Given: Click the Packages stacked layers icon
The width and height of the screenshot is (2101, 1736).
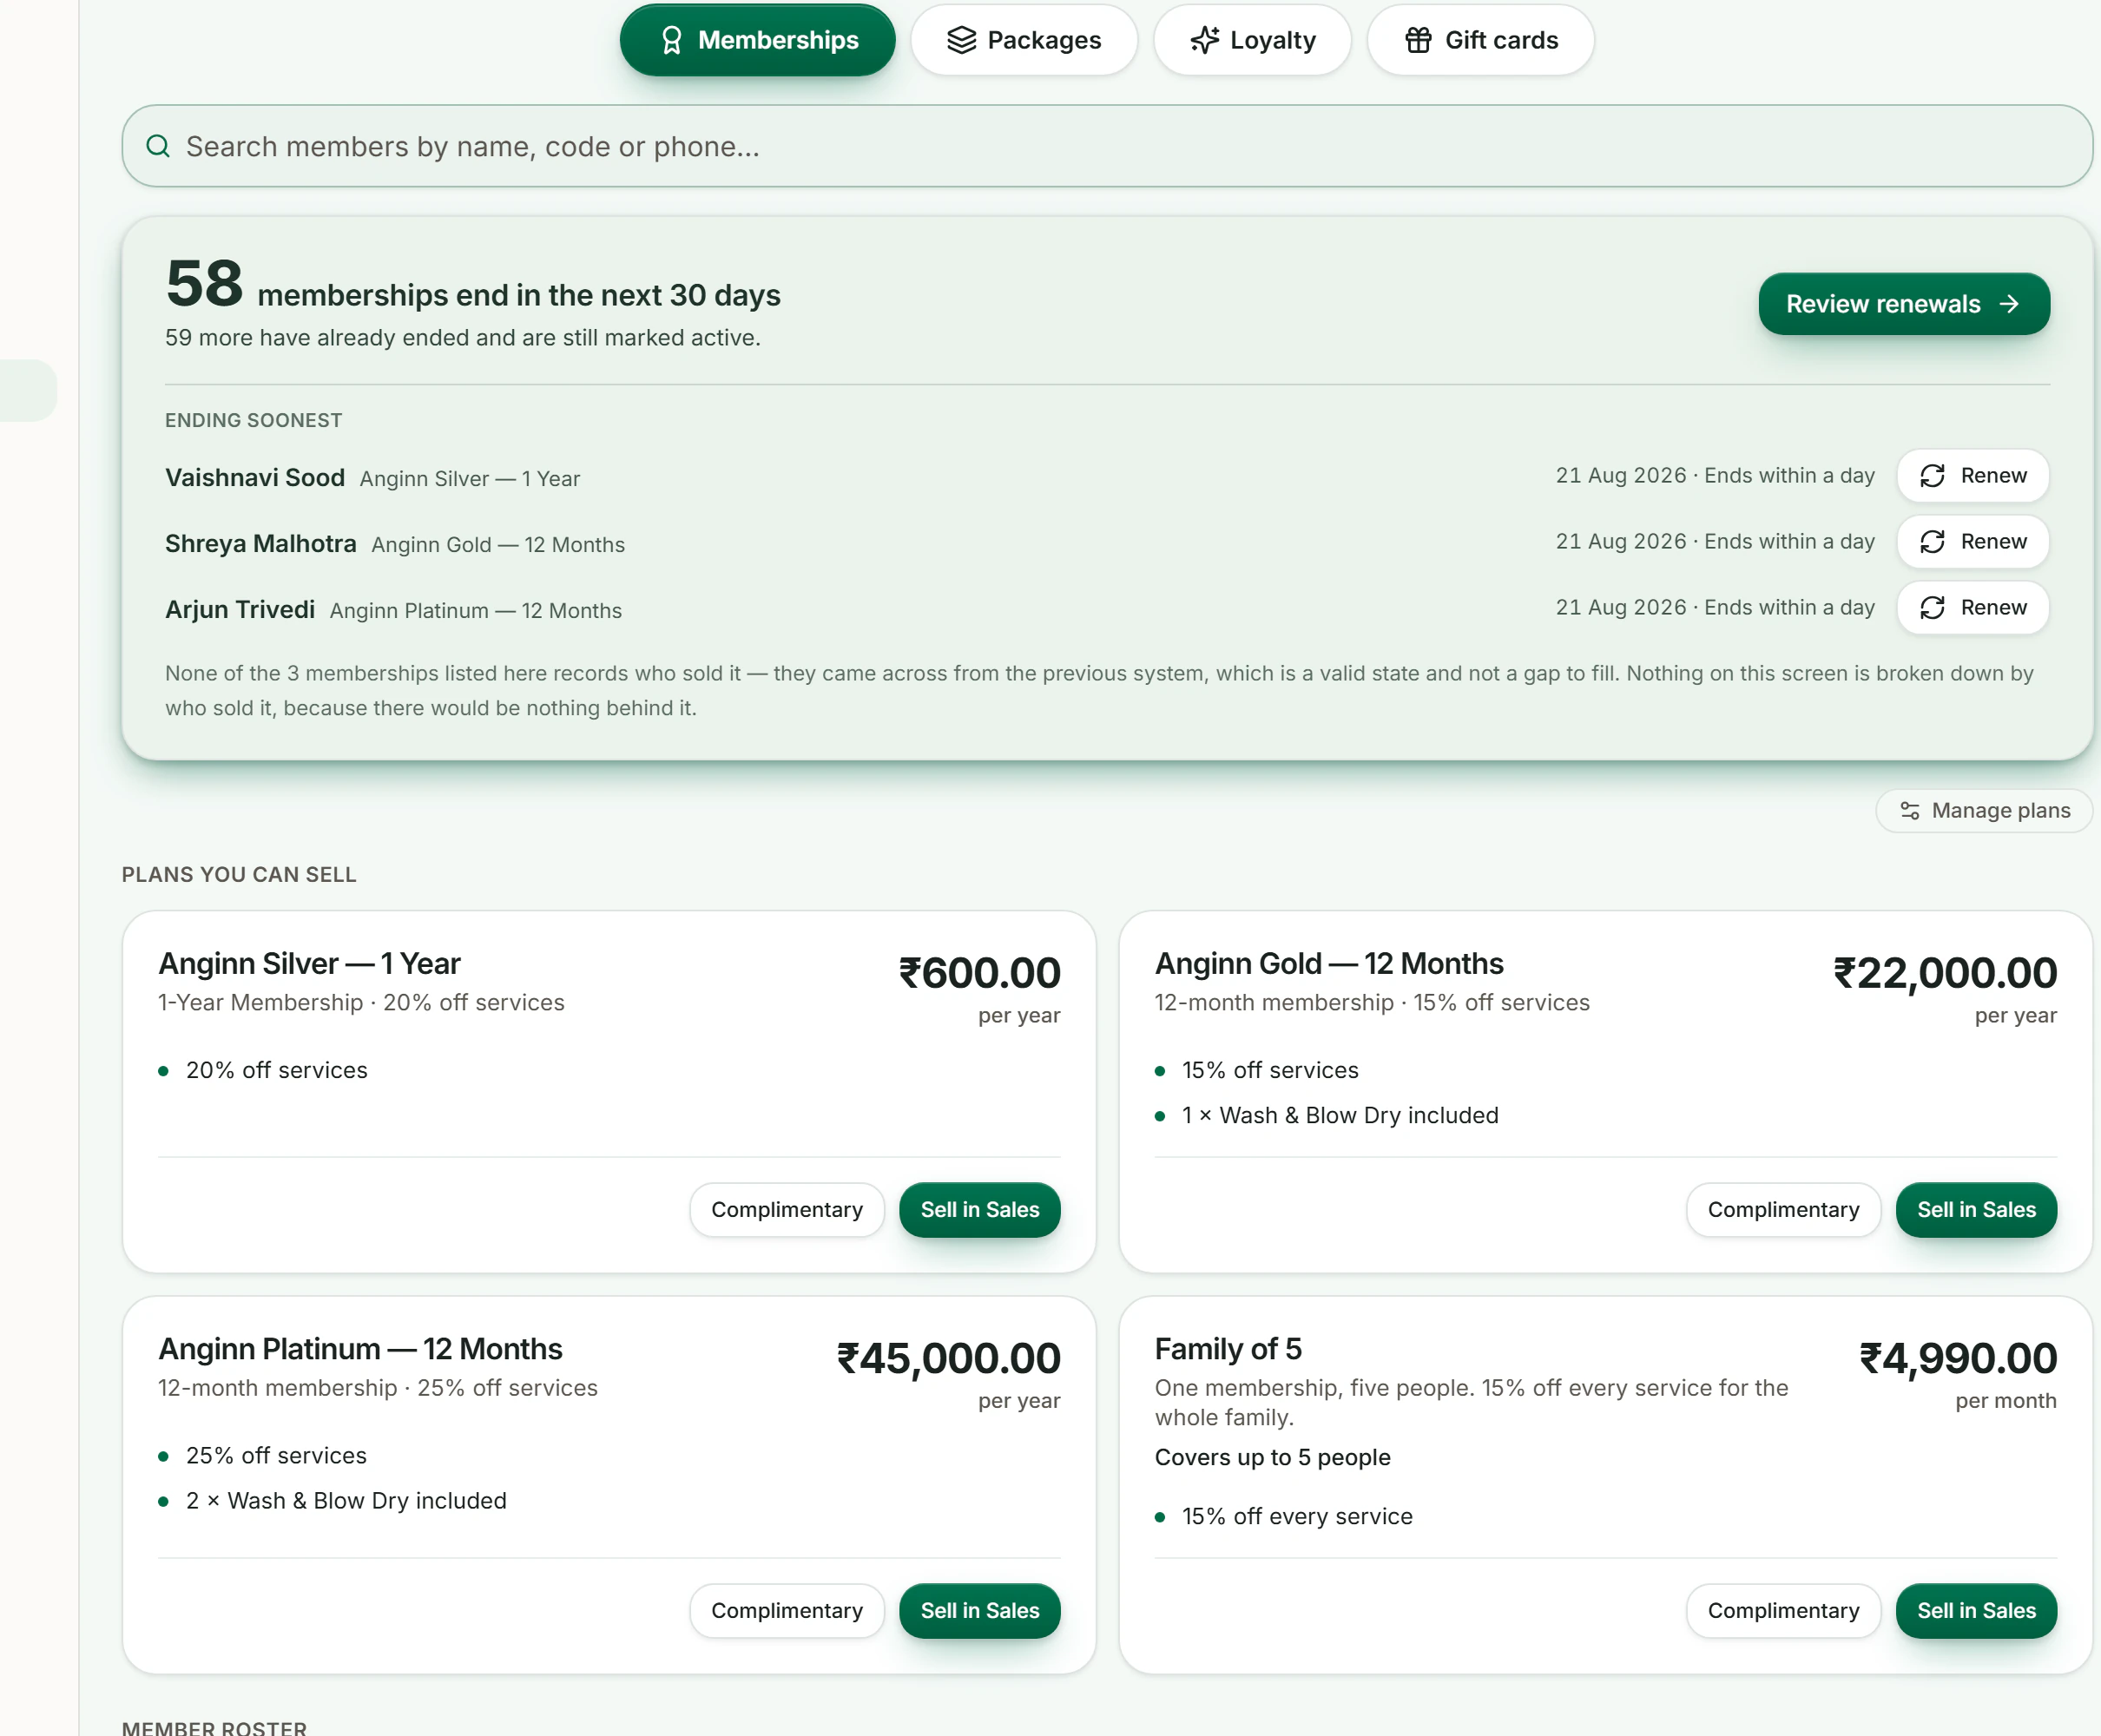Looking at the screenshot, I should pos(961,40).
